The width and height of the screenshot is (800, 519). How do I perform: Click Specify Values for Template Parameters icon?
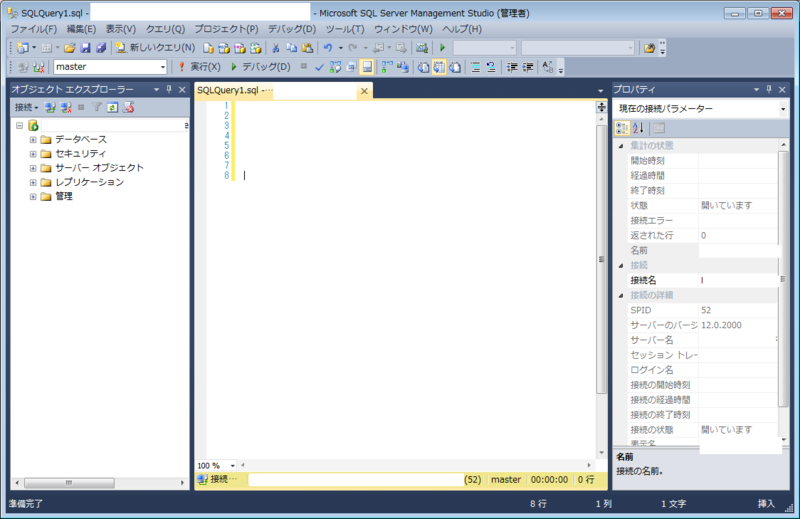click(x=548, y=67)
